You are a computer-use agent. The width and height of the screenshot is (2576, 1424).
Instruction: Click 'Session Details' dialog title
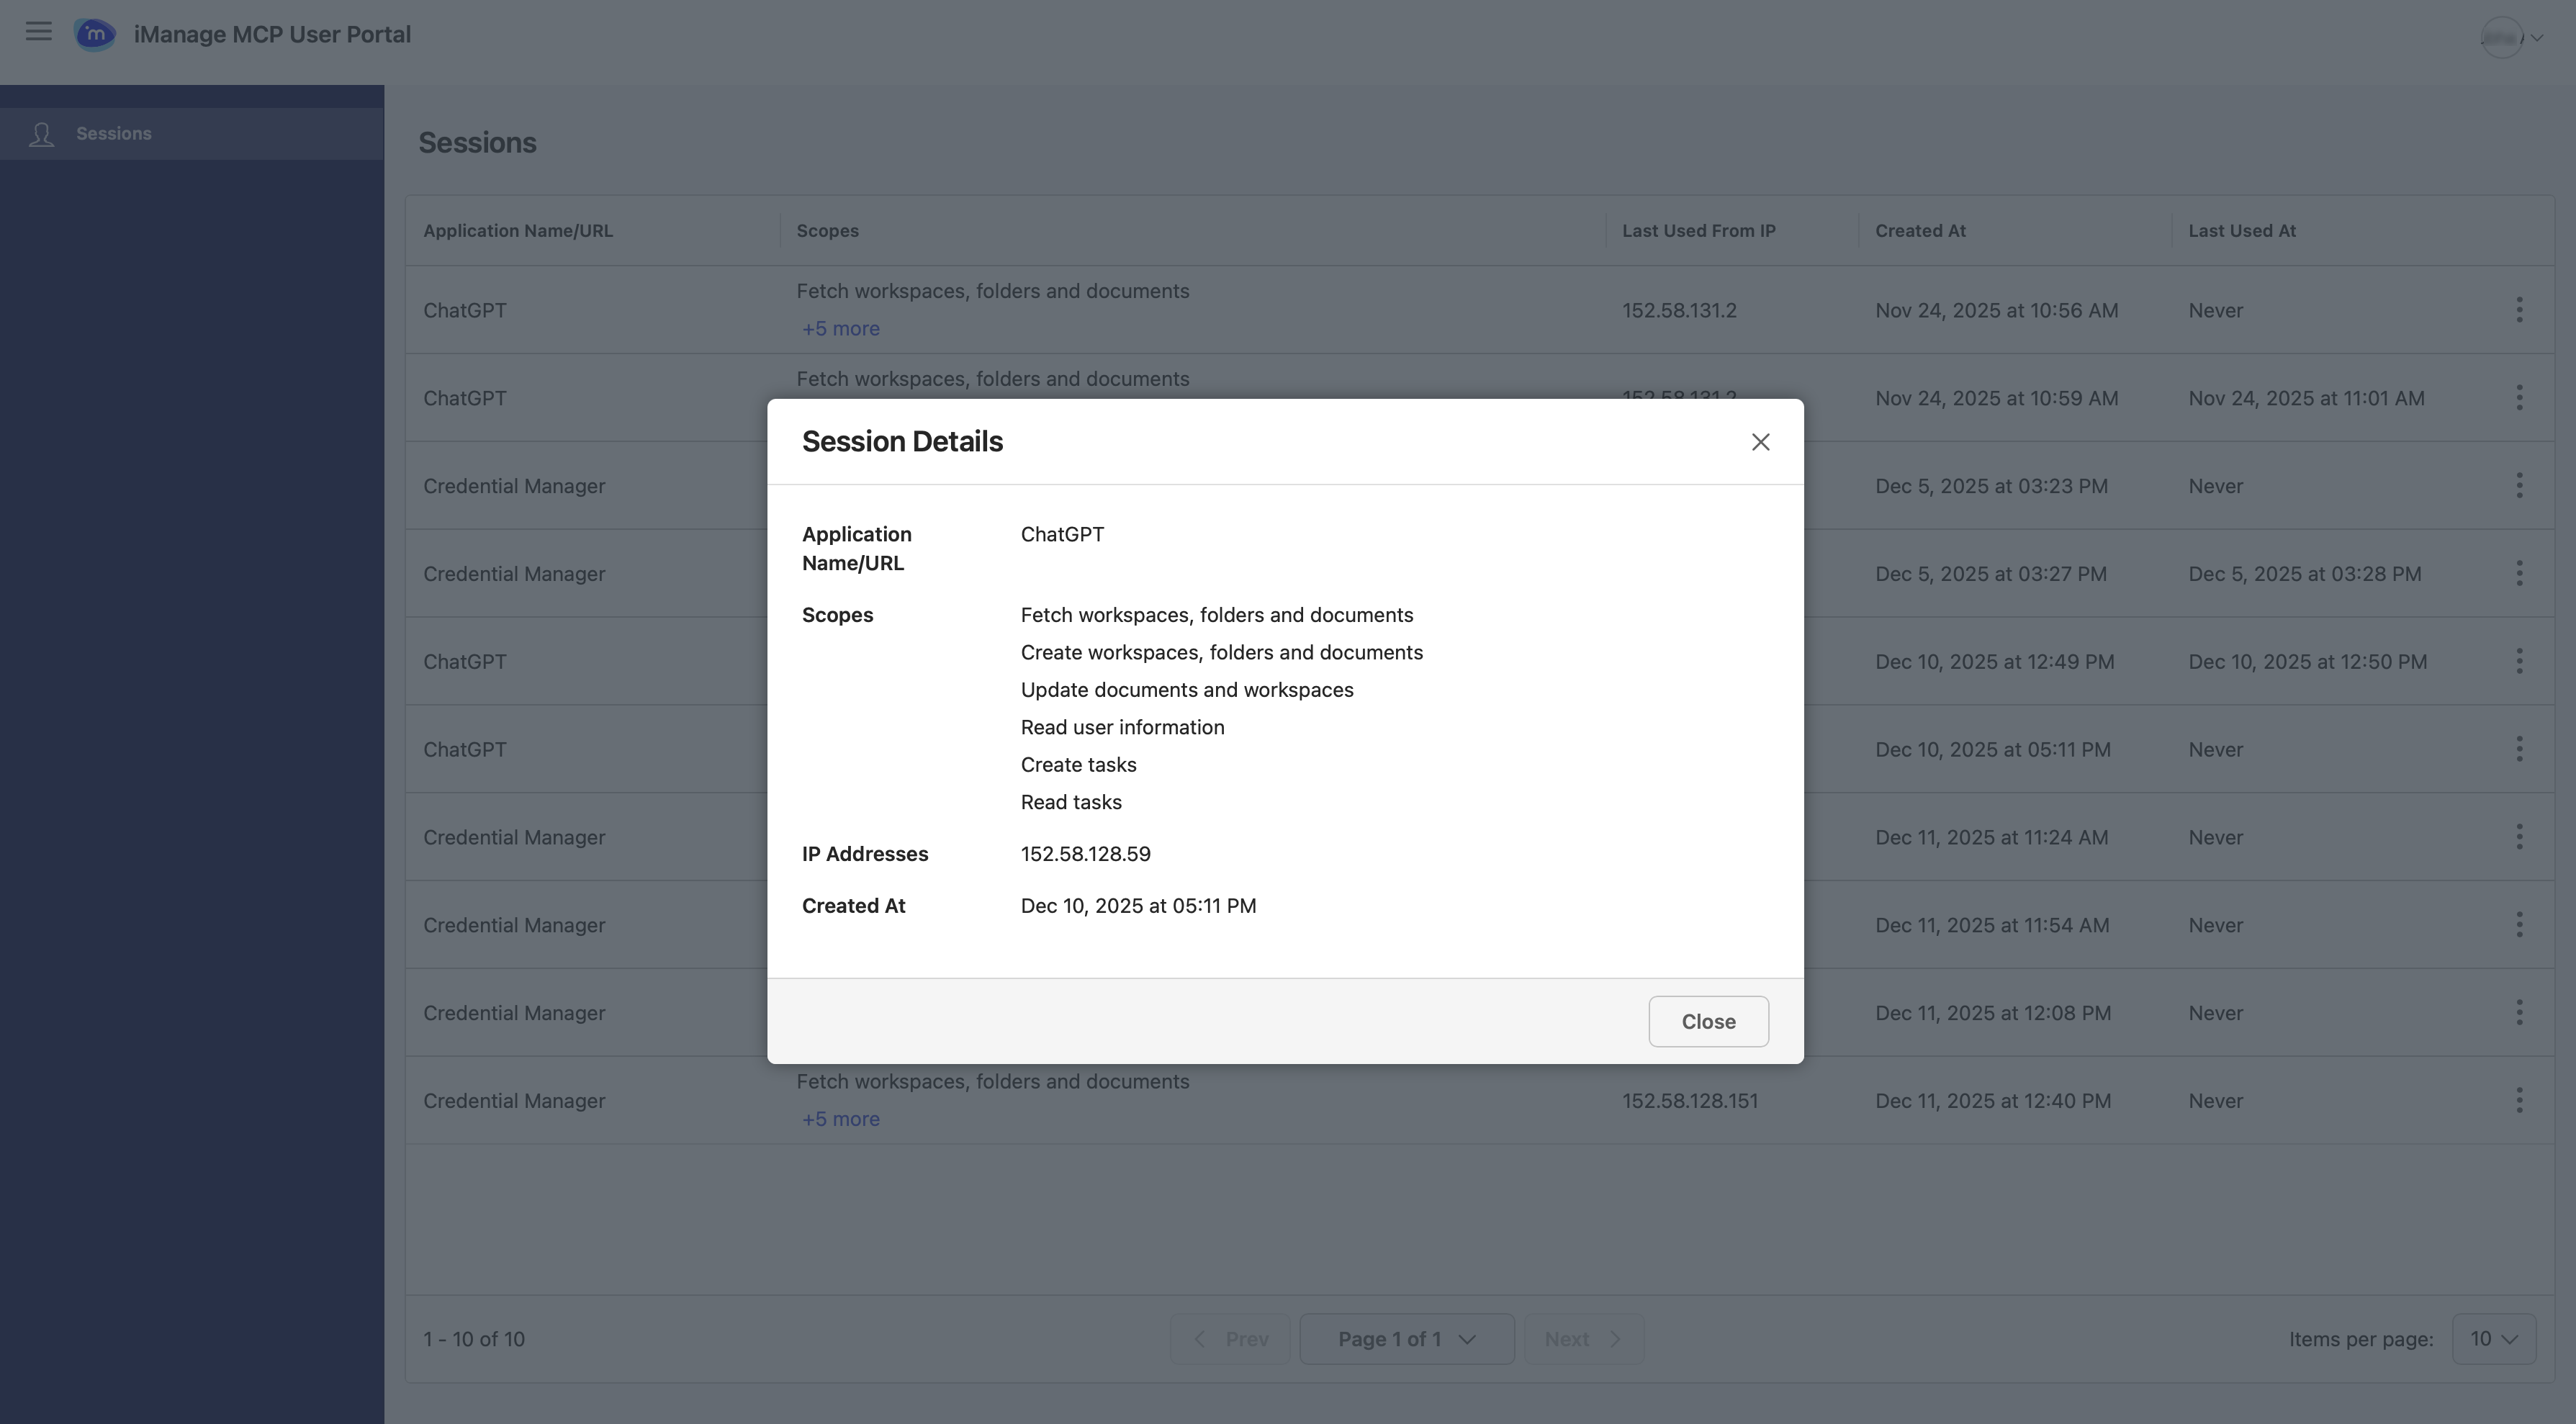tap(902, 442)
